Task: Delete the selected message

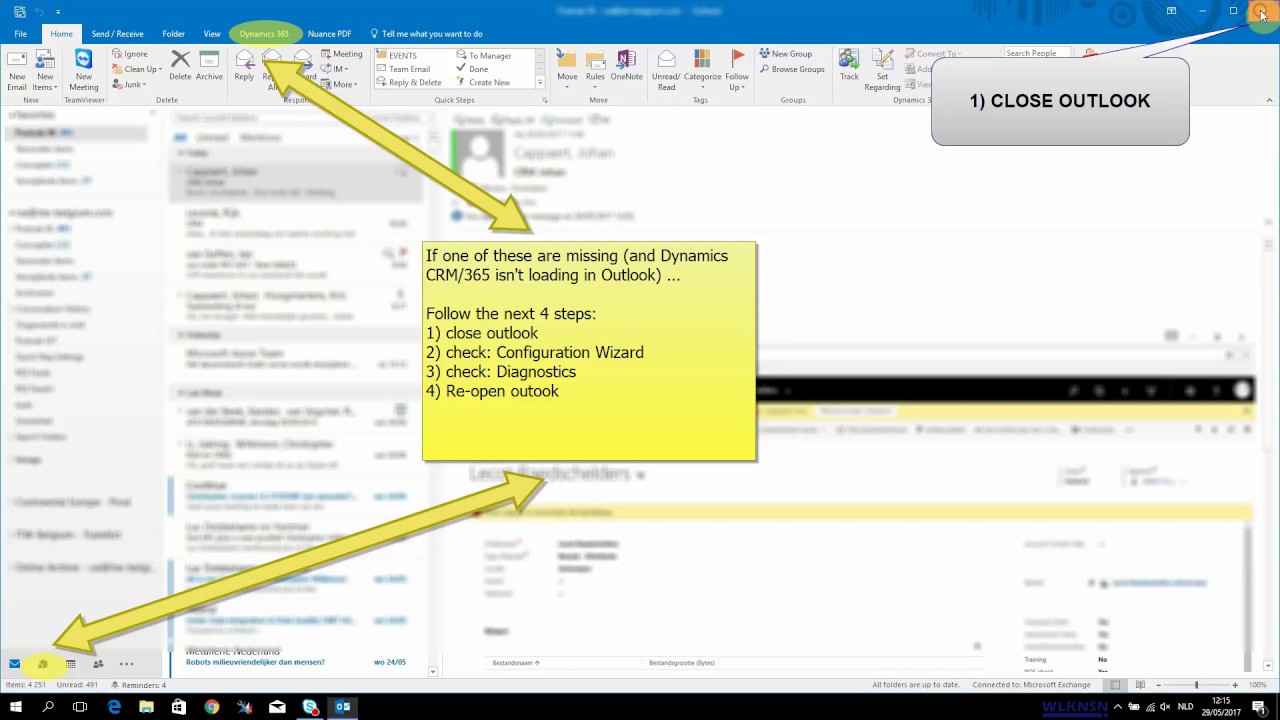Action: [180, 66]
